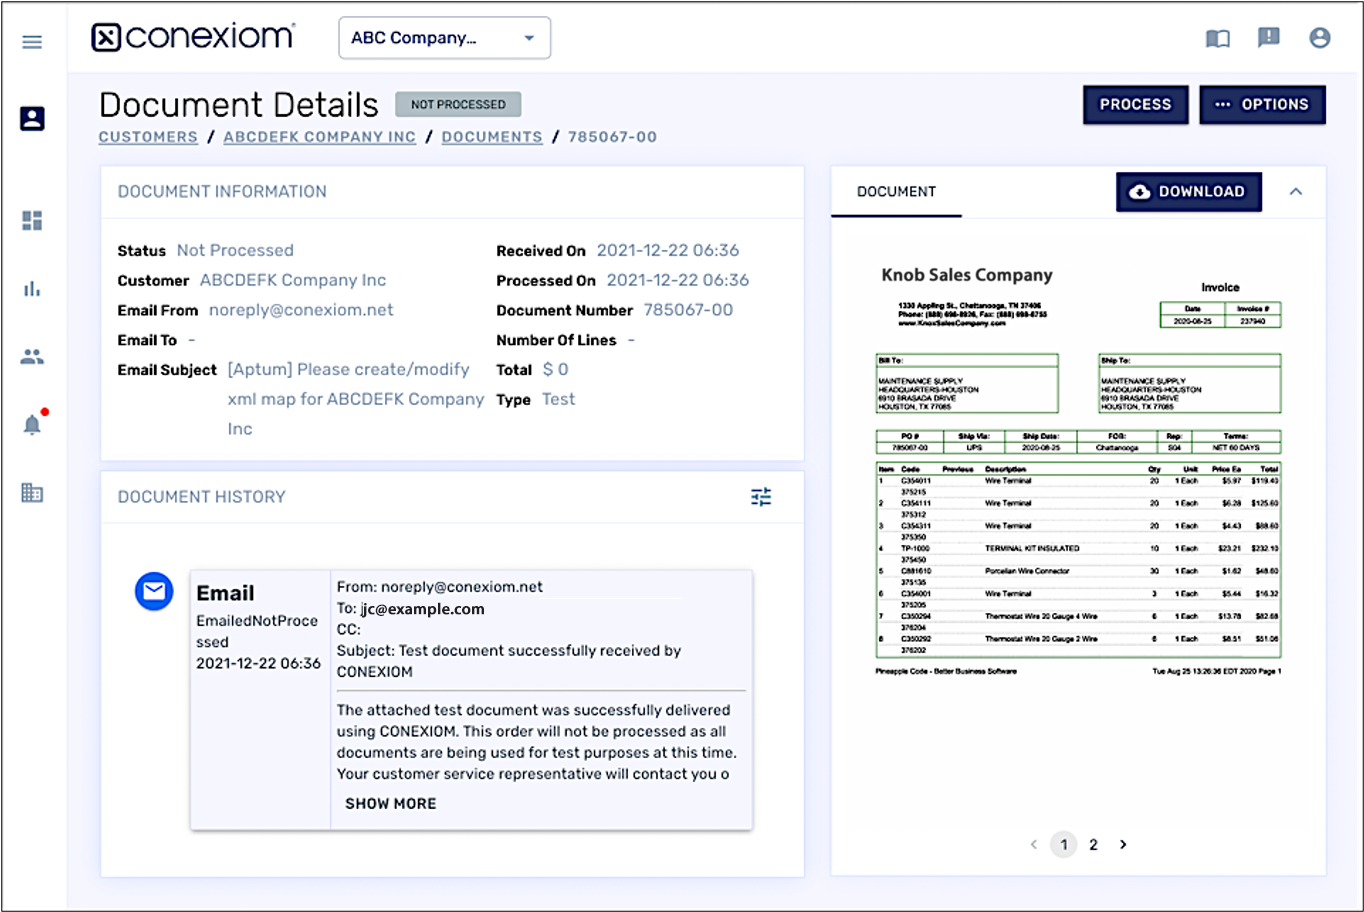
Task: Go to page 2 of document
Action: (x=1093, y=845)
